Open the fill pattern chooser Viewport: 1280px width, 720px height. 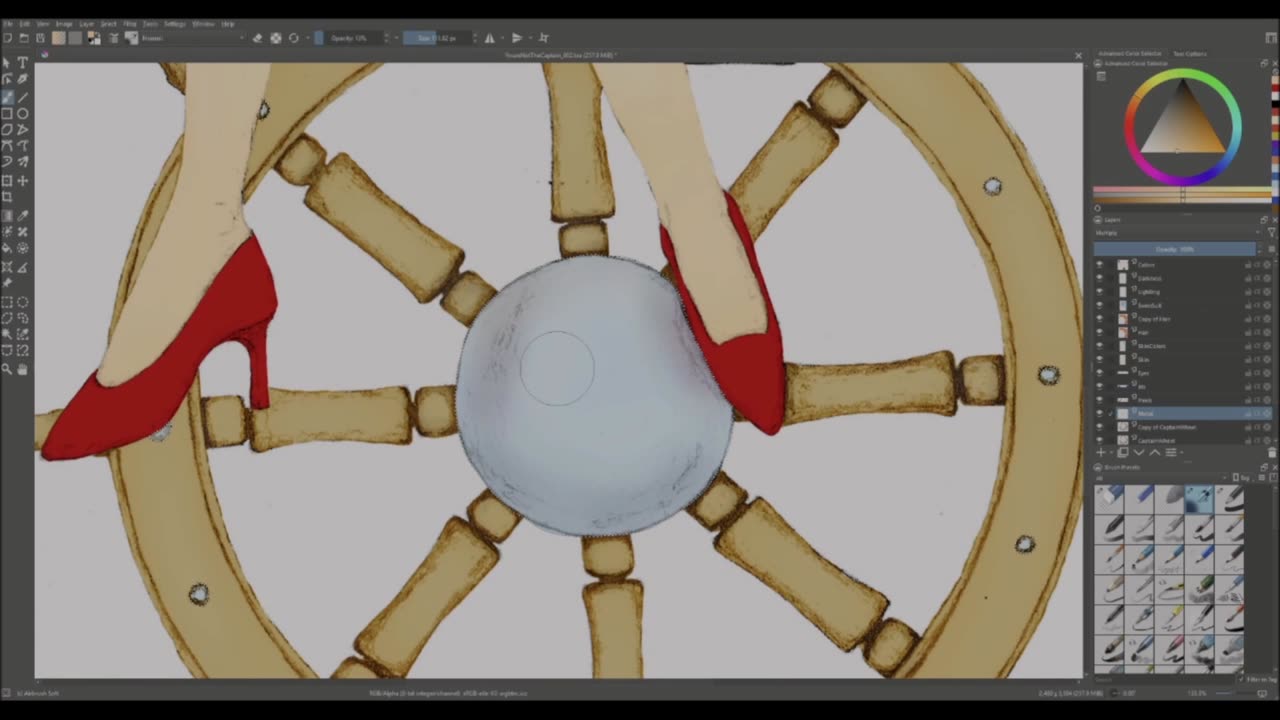75,38
